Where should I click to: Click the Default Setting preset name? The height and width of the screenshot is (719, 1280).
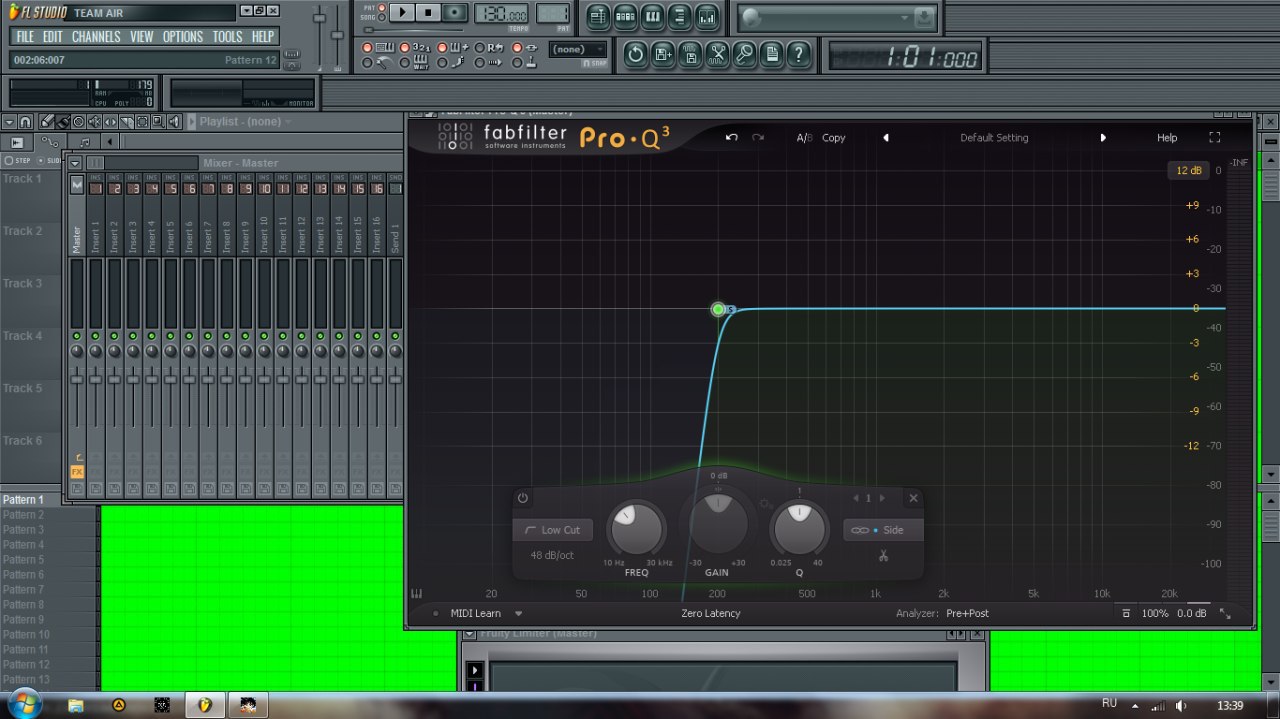[x=994, y=138]
